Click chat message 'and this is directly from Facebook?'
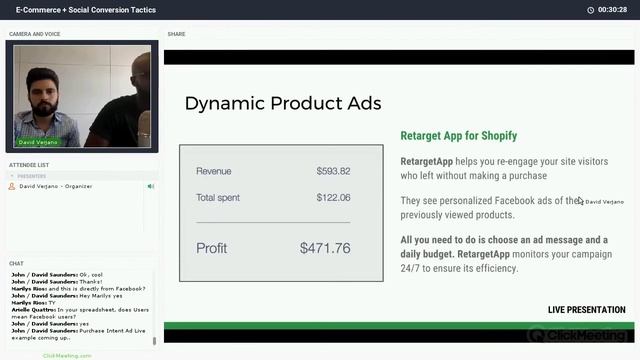This screenshot has height=360, width=640. click(x=97, y=289)
